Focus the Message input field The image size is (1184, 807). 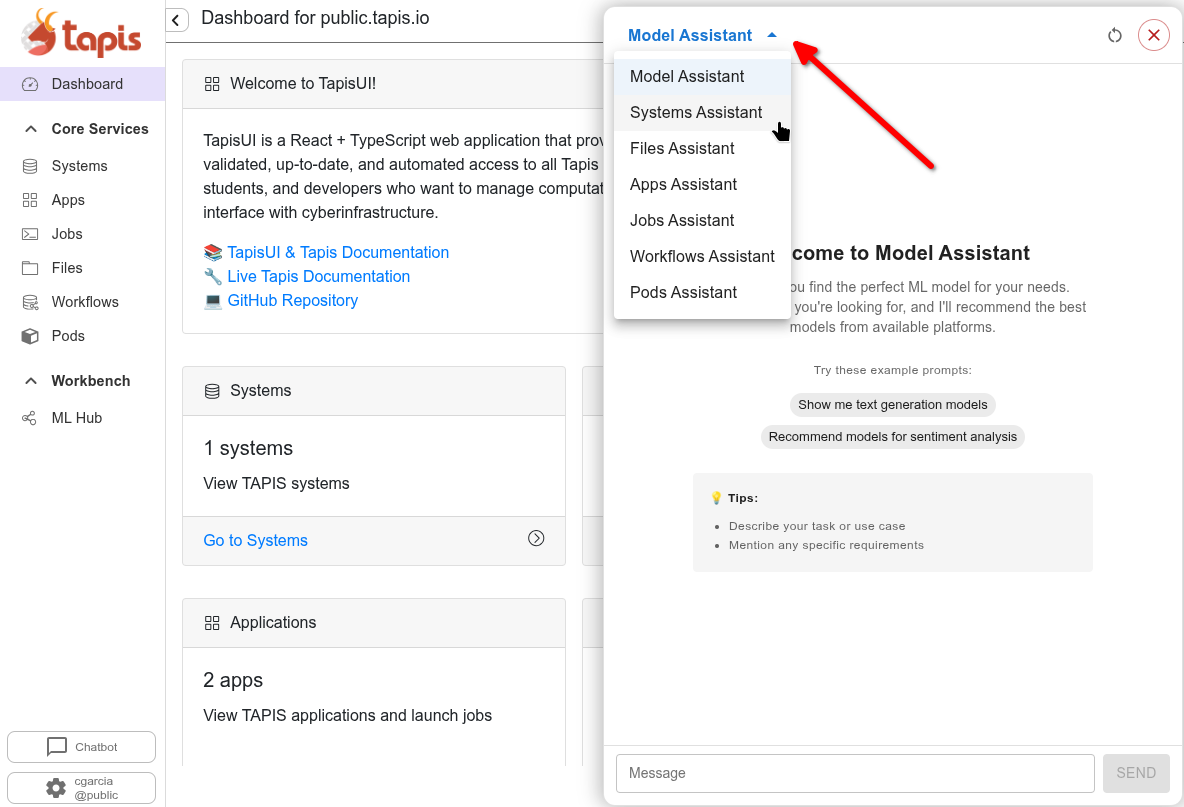855,773
